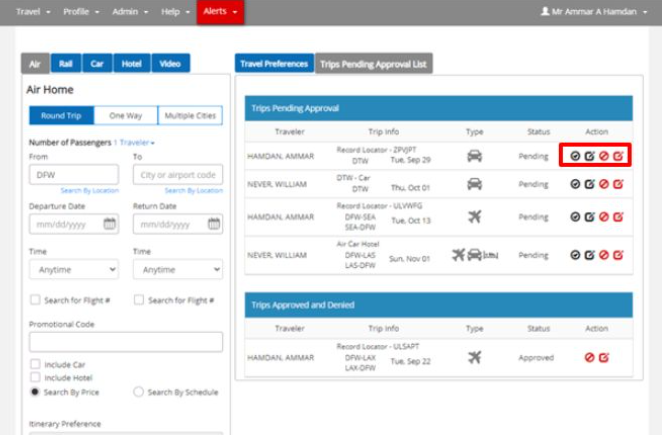Open Mr Ammar A Hamdan user menu
The image size is (662, 435).
pyautogui.click(x=594, y=12)
